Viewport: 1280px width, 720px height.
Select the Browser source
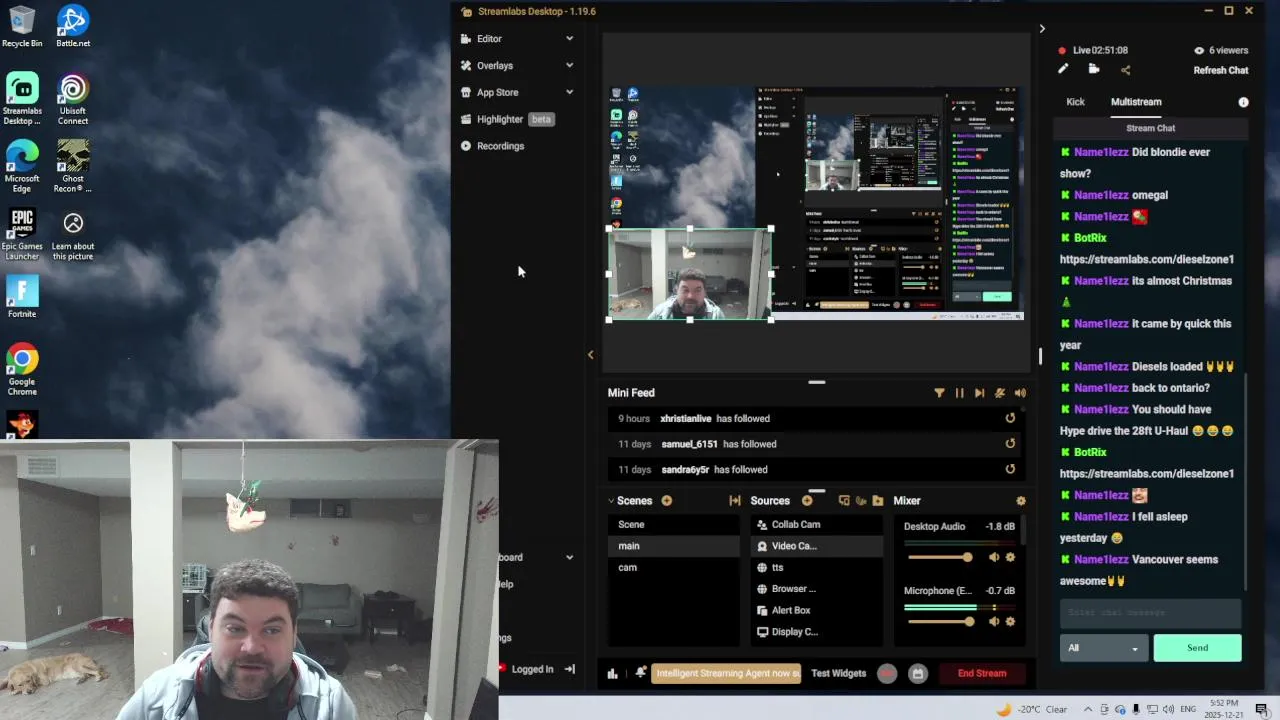point(817,589)
